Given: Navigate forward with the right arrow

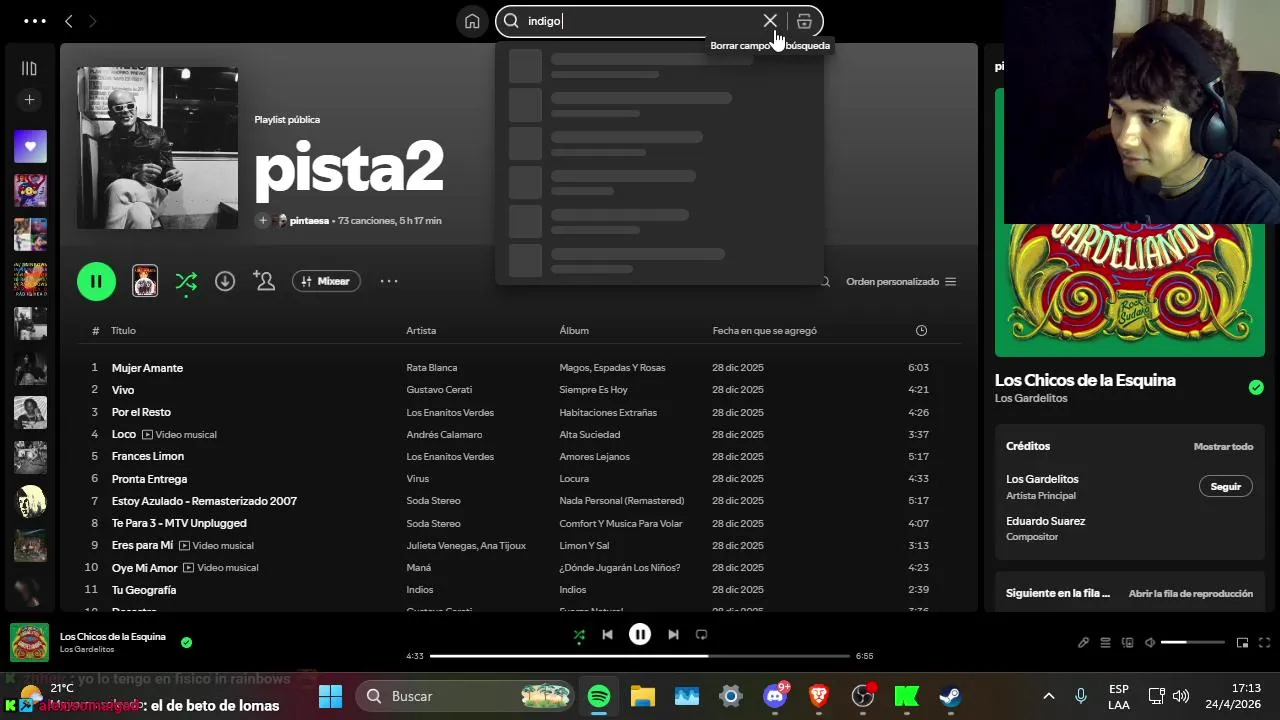Looking at the screenshot, I should click(92, 21).
